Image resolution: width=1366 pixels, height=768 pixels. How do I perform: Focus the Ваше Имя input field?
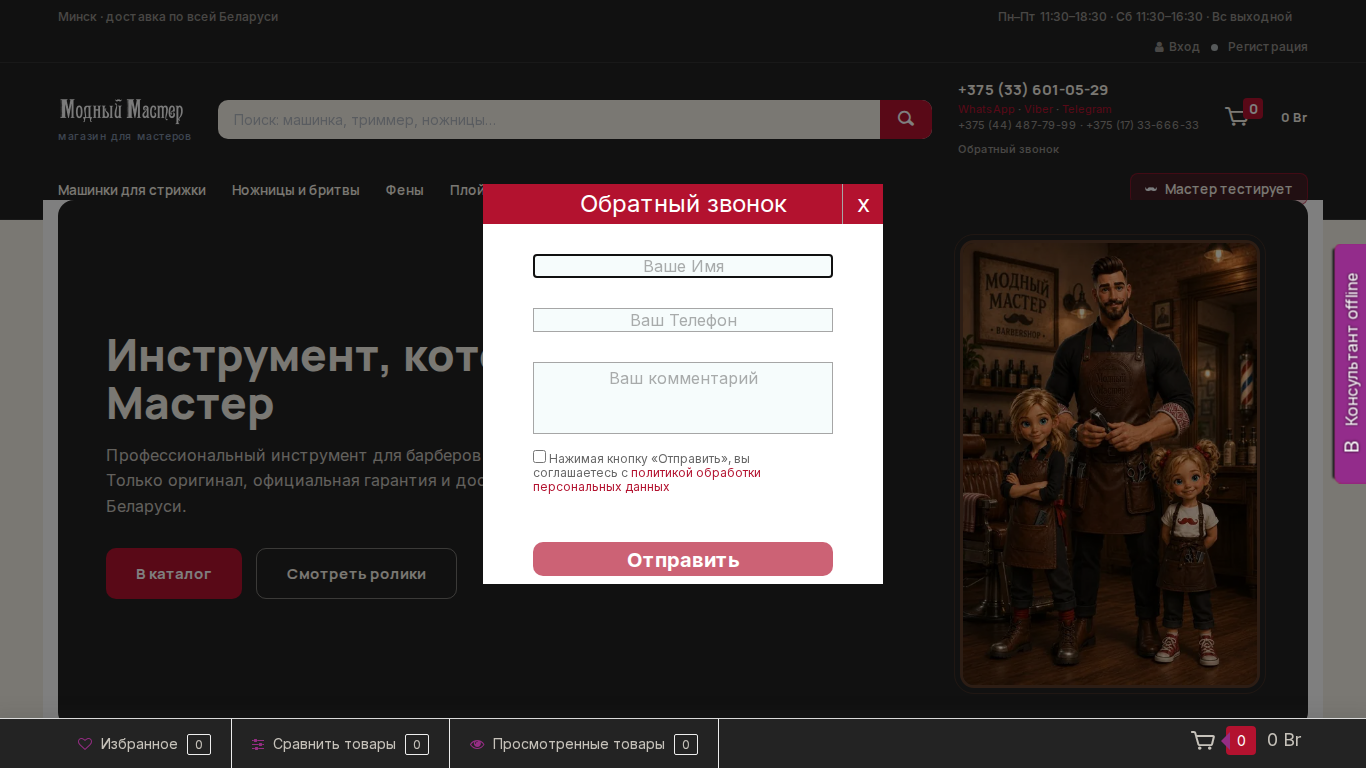tap(683, 266)
